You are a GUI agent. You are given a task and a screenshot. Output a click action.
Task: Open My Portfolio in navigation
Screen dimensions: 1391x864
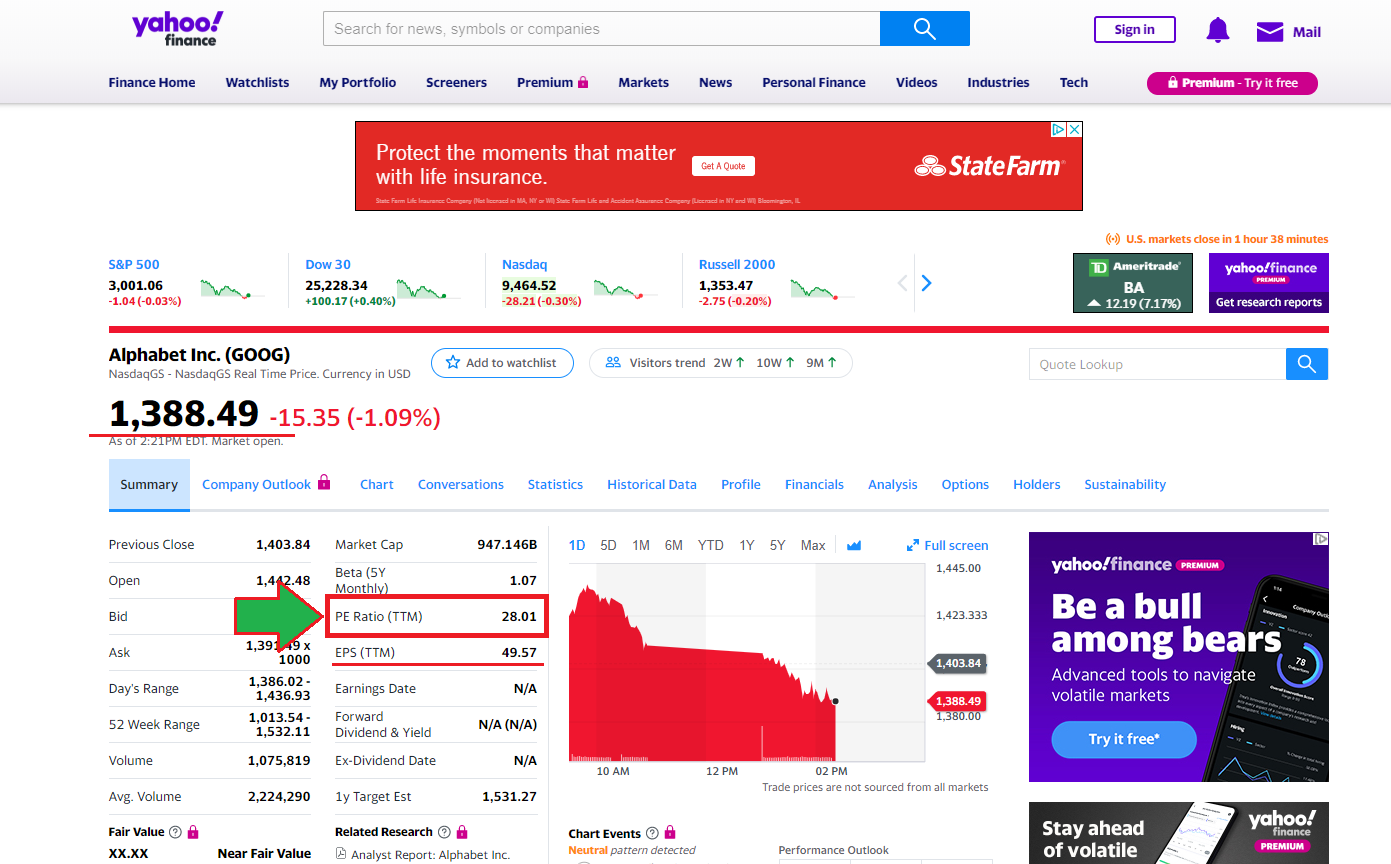click(x=358, y=82)
